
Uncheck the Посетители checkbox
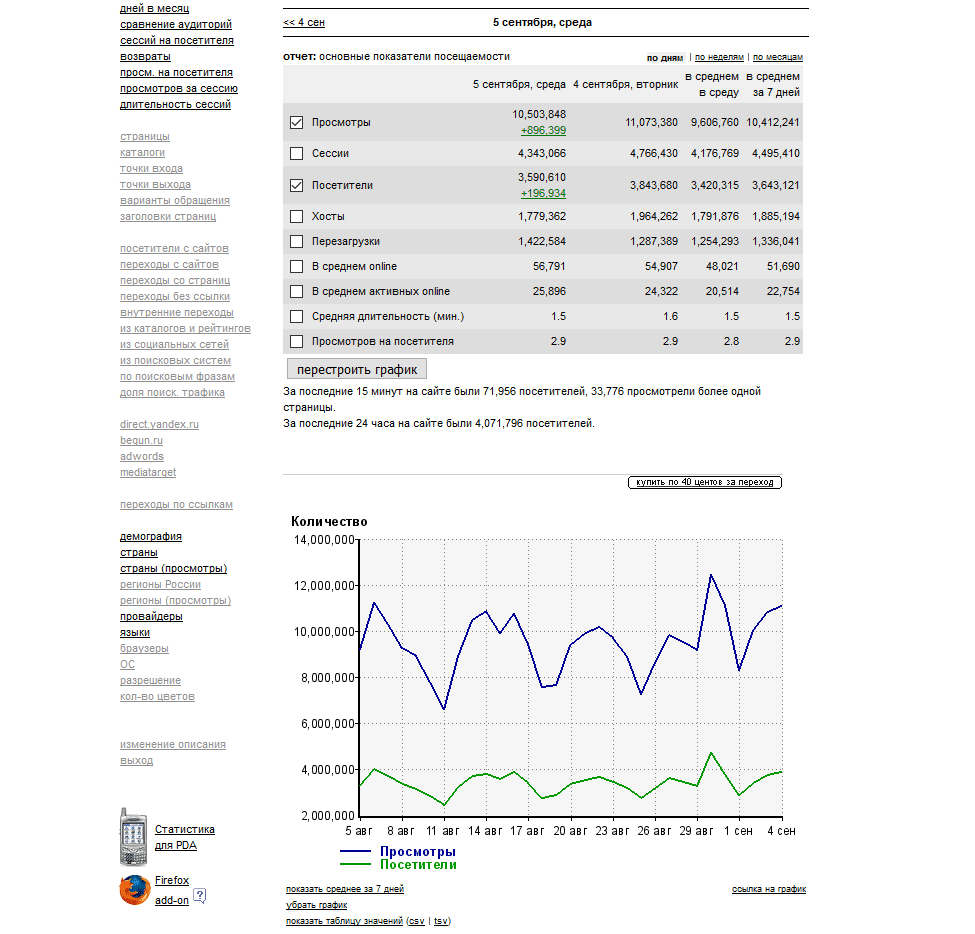pos(296,186)
